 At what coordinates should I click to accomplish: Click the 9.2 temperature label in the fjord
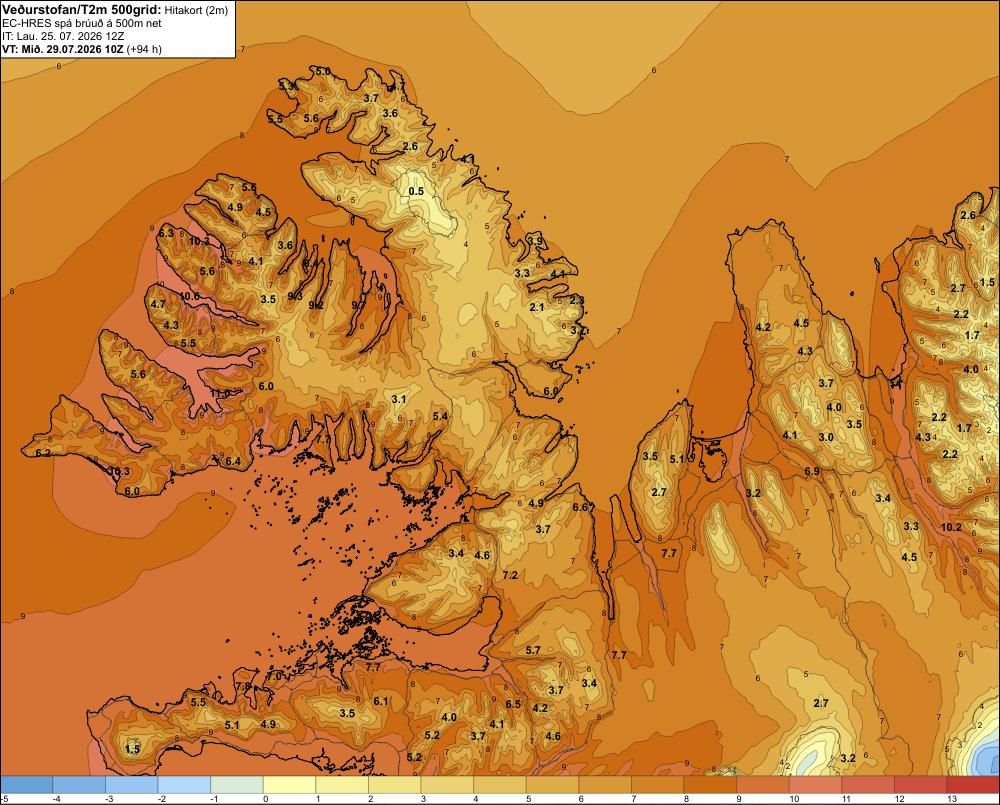(x=316, y=305)
